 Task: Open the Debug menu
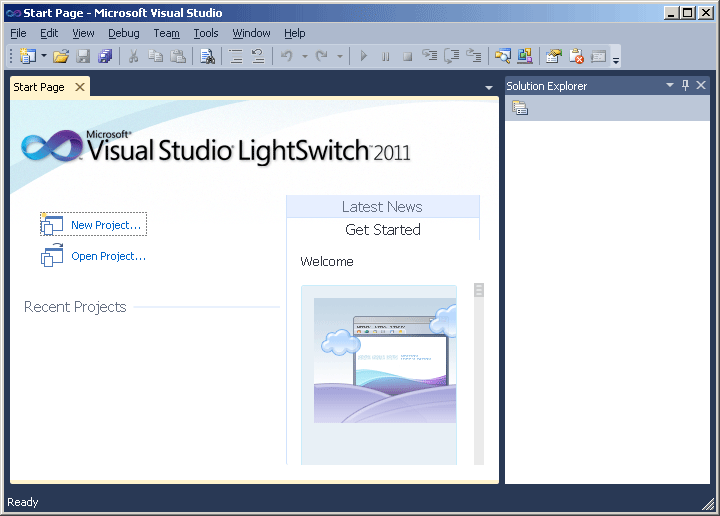pyautogui.click(x=124, y=33)
